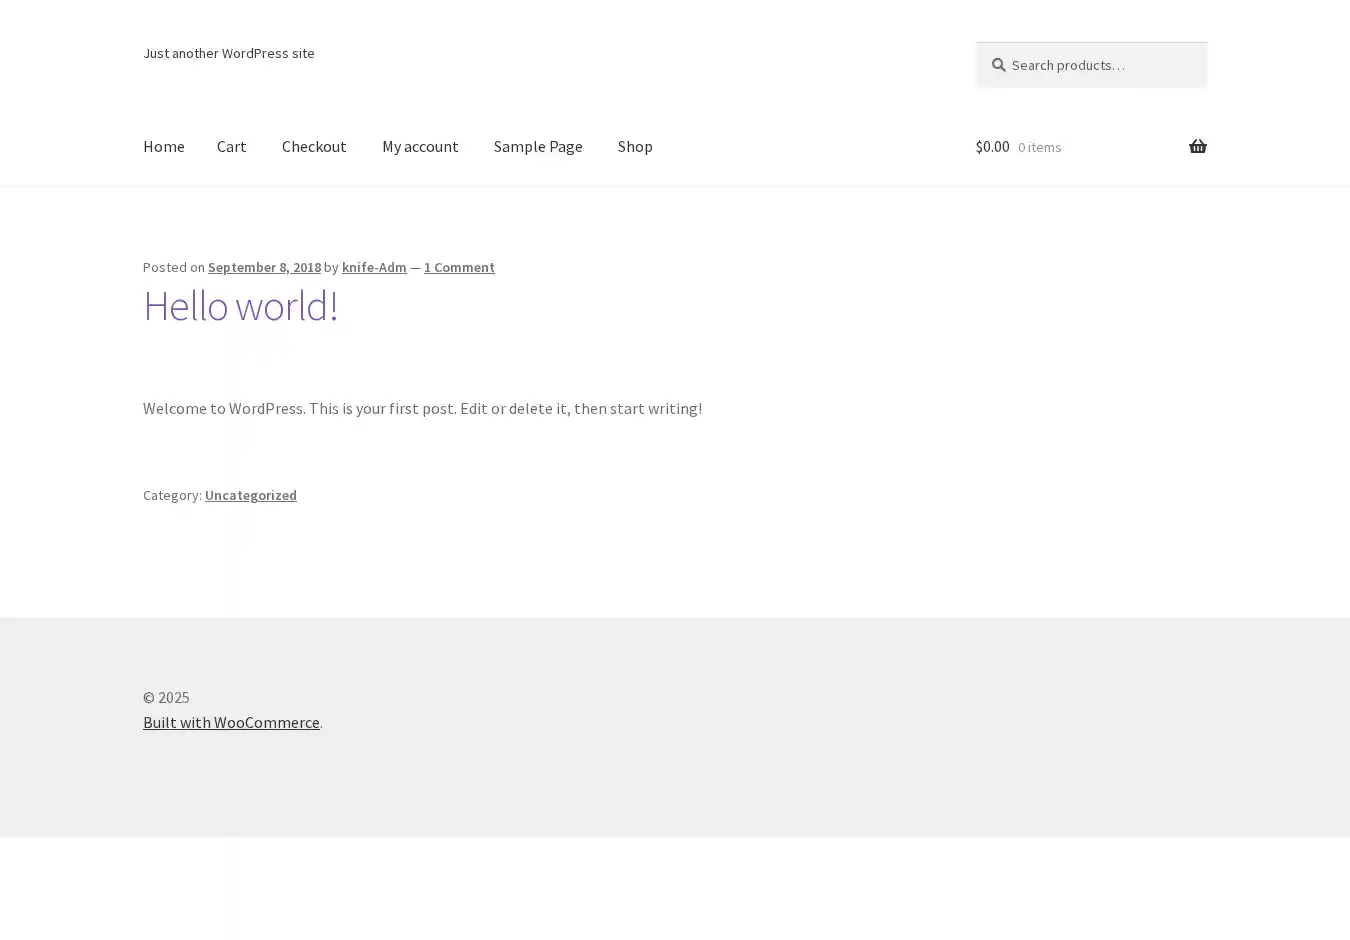Open the Shop menu item
Image resolution: width=1350 pixels, height=940 pixels.
coord(634,146)
